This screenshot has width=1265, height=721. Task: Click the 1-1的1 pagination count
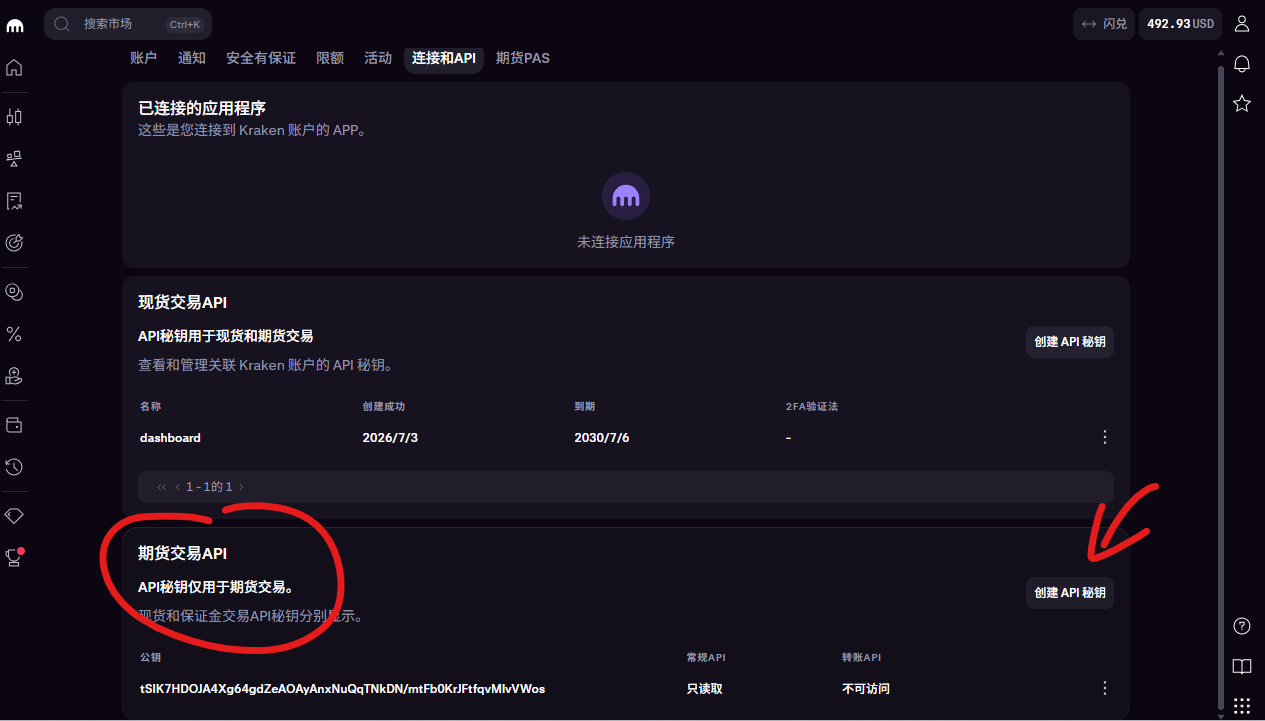pyautogui.click(x=209, y=487)
